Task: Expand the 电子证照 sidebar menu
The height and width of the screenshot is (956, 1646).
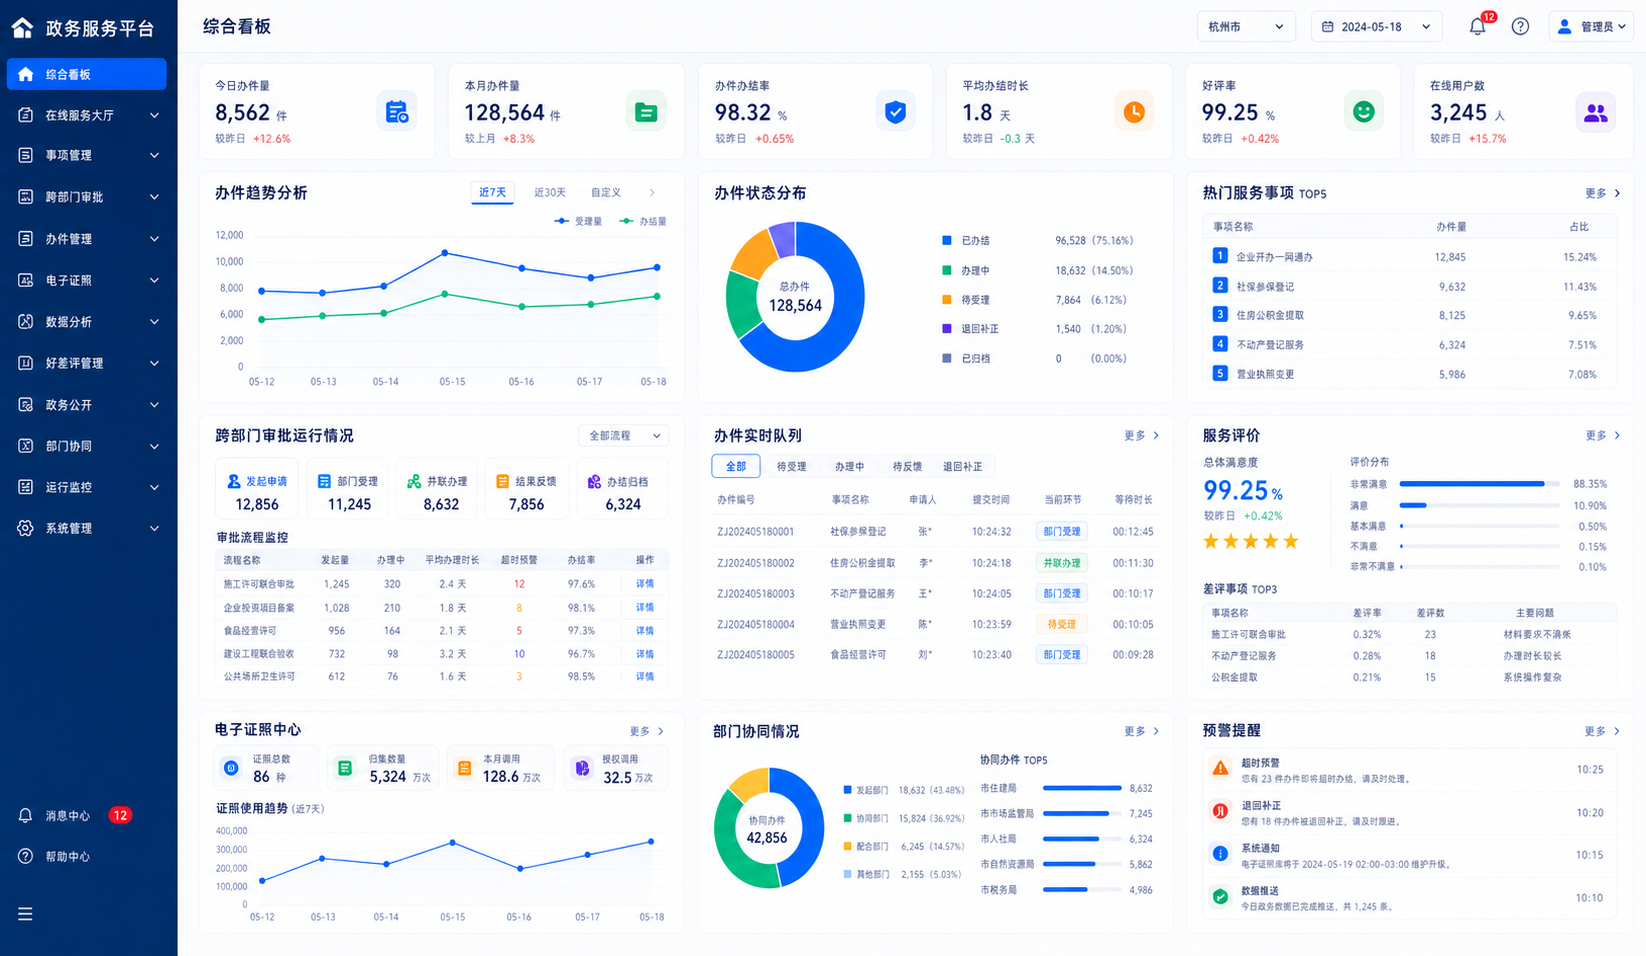Action: [87, 280]
